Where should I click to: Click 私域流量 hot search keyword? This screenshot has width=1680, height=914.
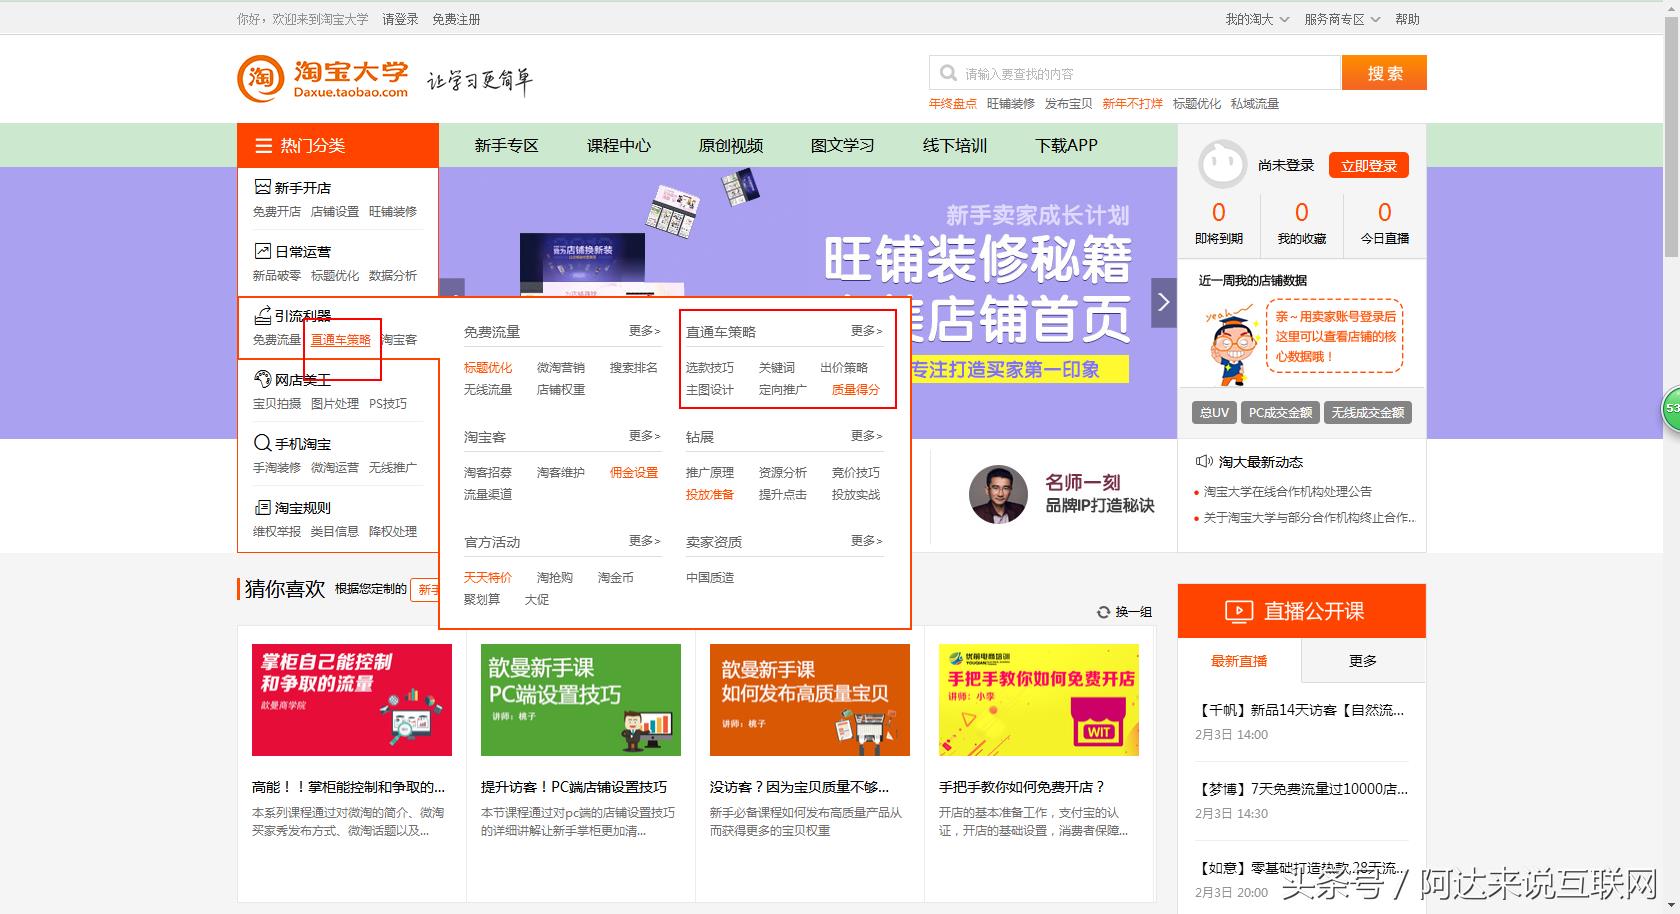pos(1255,104)
